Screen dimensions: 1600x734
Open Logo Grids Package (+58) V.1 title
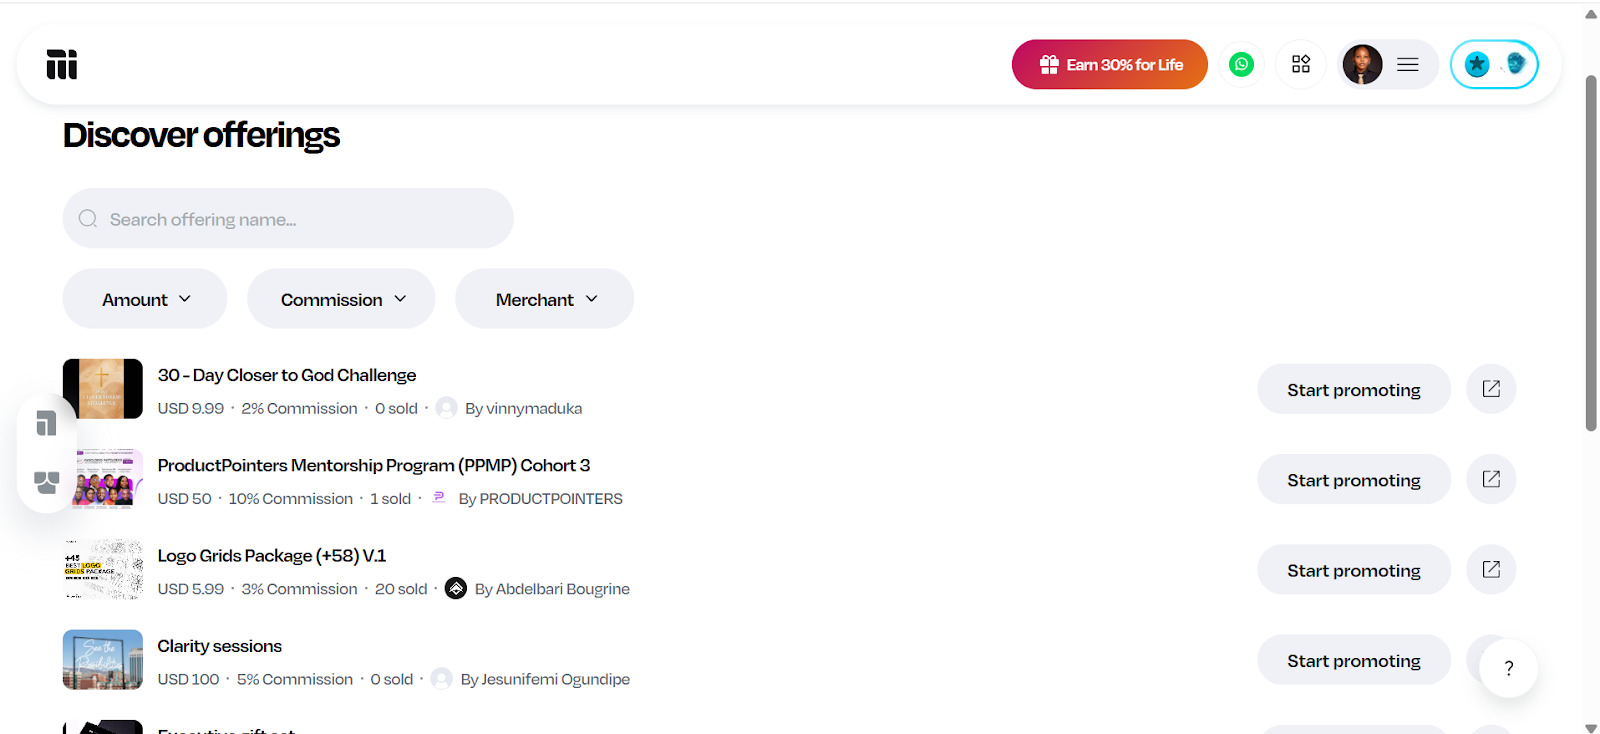pos(272,555)
